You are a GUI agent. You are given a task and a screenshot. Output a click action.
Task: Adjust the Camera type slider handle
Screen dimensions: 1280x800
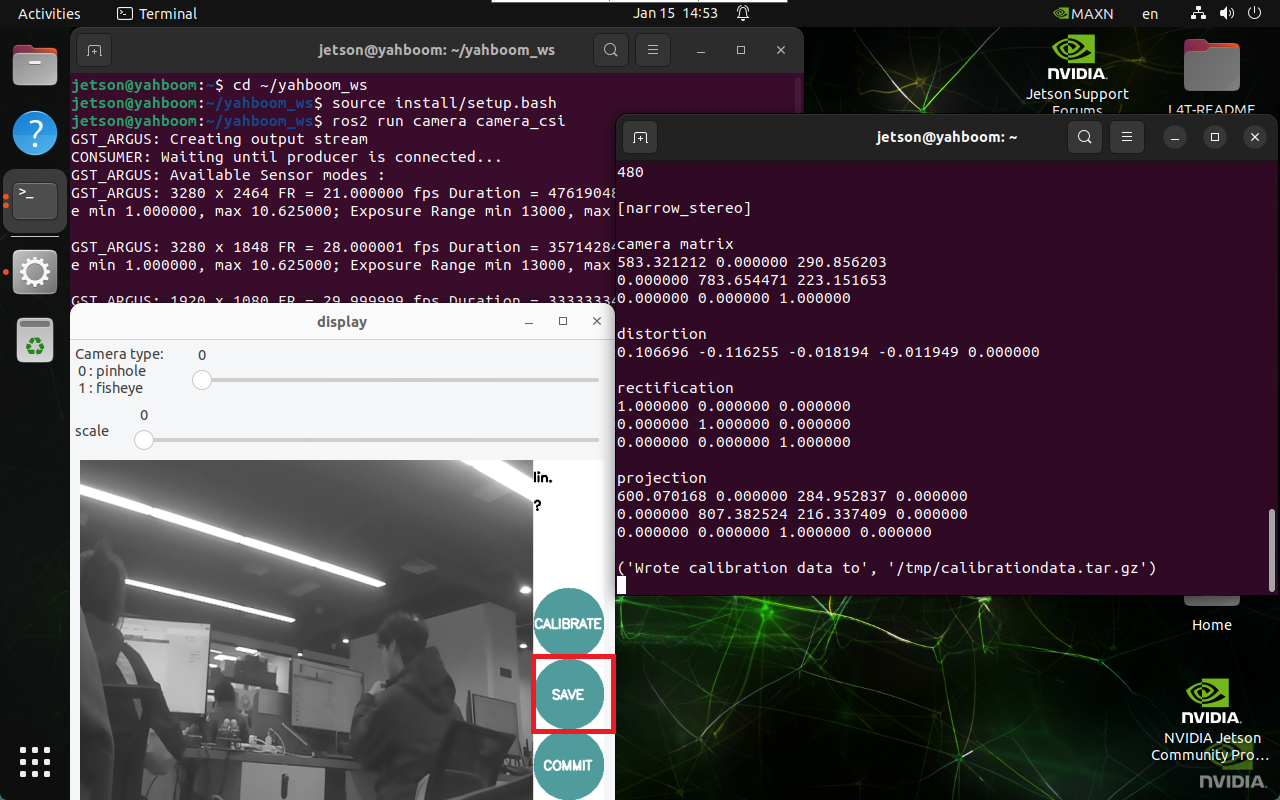202,380
